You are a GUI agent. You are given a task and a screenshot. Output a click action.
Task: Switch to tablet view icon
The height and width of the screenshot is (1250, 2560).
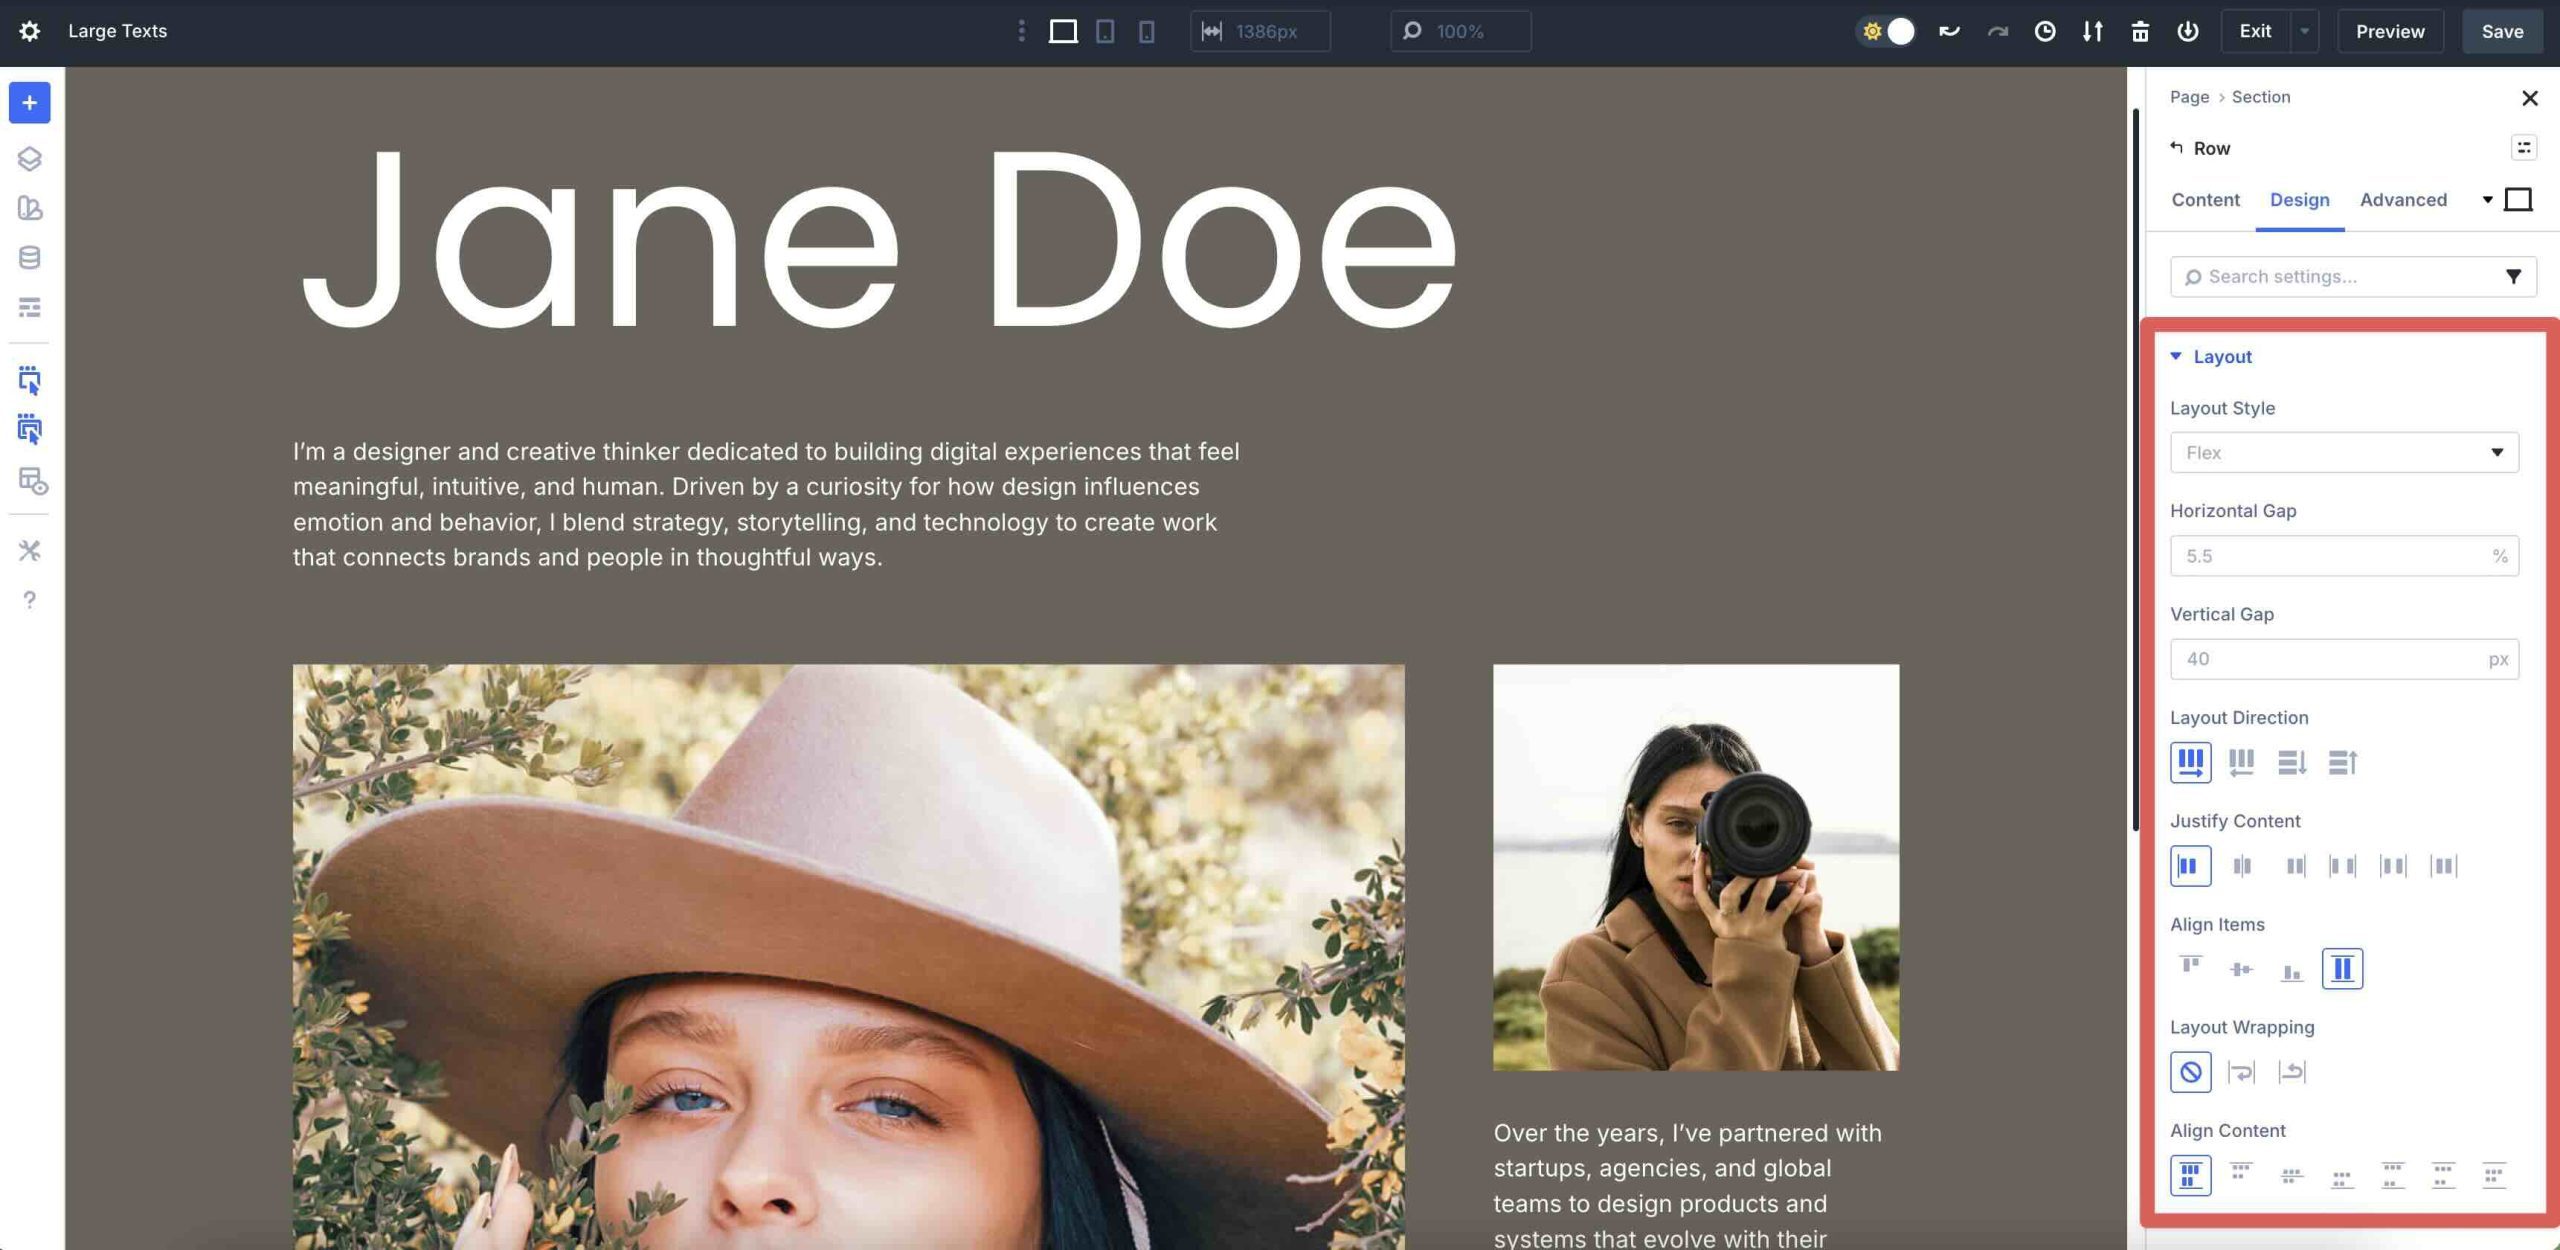[x=1105, y=31]
